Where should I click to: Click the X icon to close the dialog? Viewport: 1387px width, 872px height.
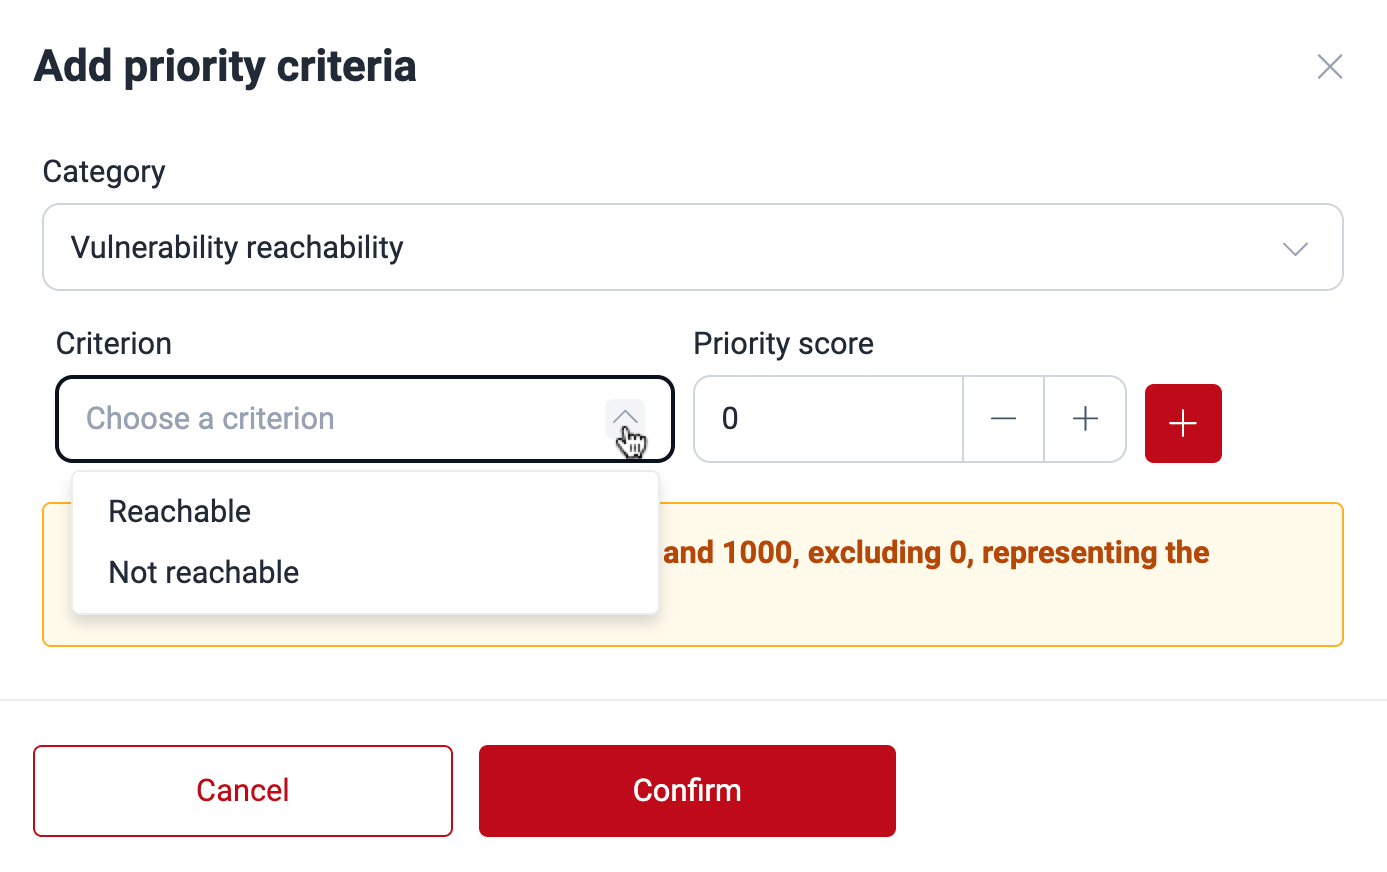1330,66
